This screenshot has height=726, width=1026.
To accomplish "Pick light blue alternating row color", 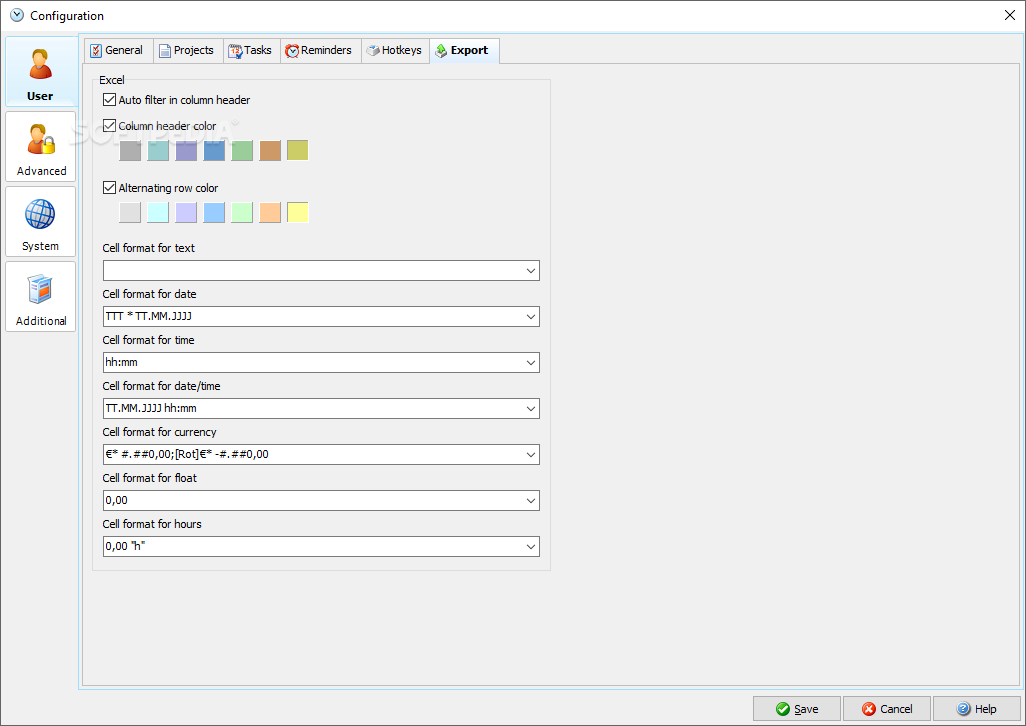I will 214,213.
